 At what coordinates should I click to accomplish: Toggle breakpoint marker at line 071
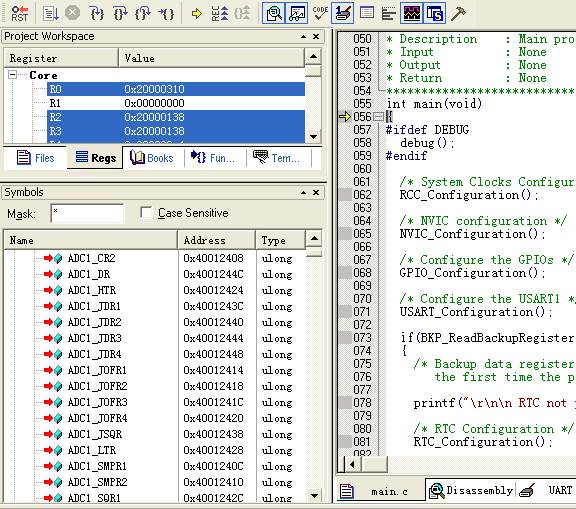click(x=345, y=312)
